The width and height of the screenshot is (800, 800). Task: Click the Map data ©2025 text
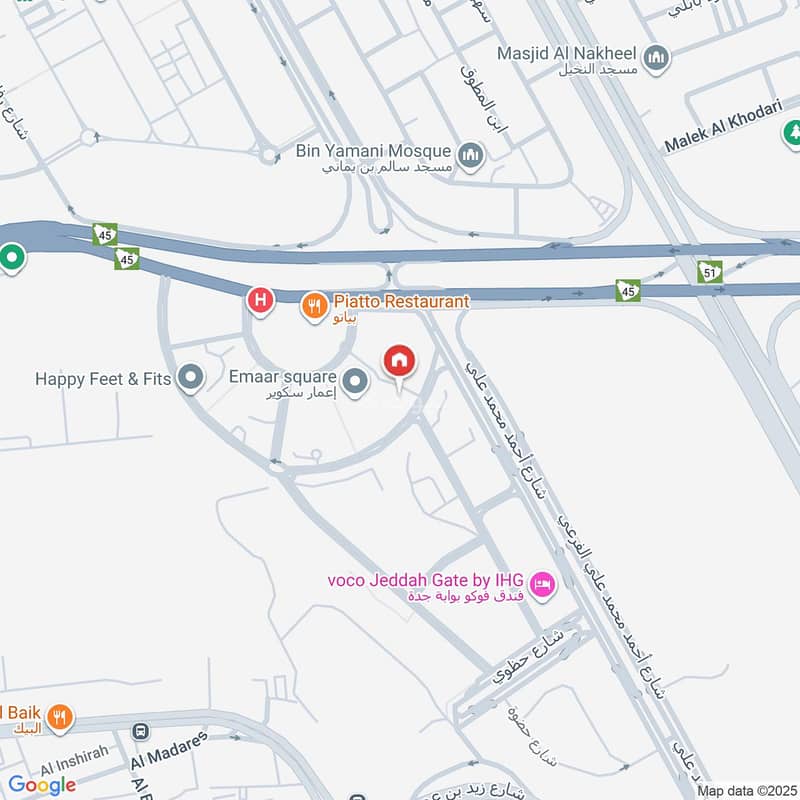click(747, 791)
